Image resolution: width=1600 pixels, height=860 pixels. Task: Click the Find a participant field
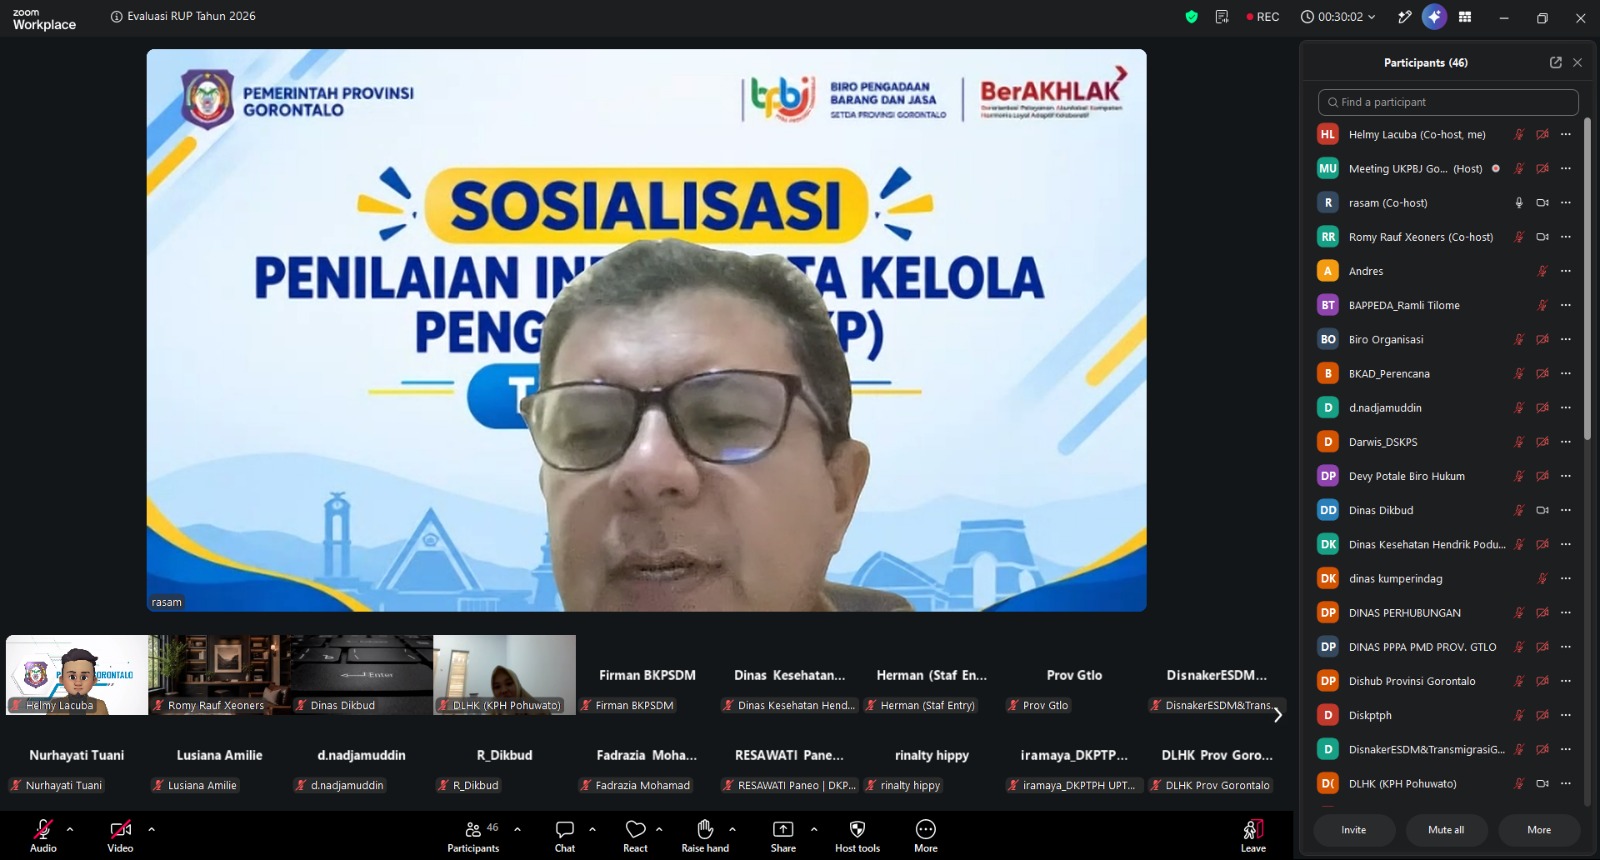pyautogui.click(x=1448, y=102)
